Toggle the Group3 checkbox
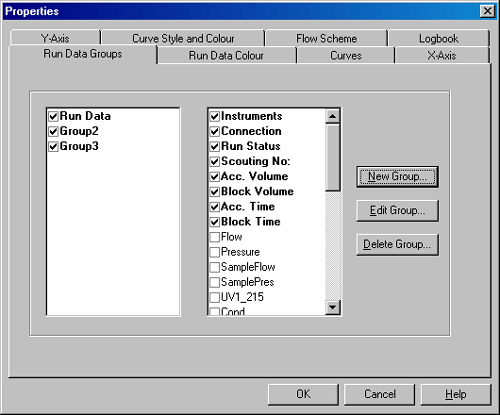Image resolution: width=500 pixels, height=415 pixels. pos(53,146)
